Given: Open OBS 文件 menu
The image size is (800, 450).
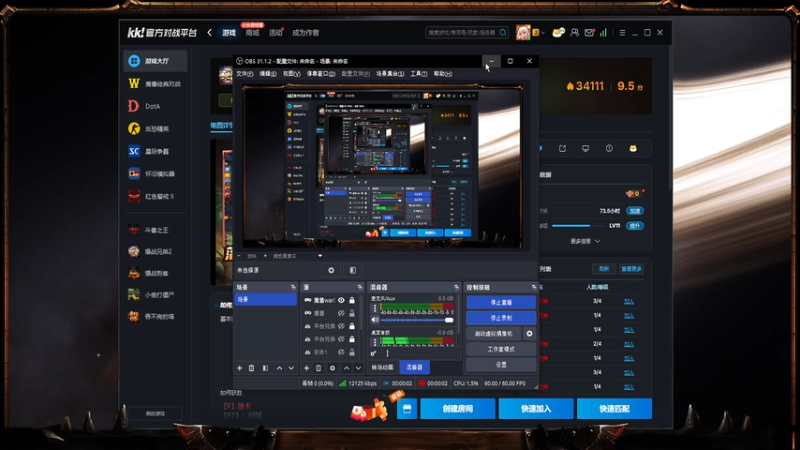Looking at the screenshot, I should click(244, 74).
